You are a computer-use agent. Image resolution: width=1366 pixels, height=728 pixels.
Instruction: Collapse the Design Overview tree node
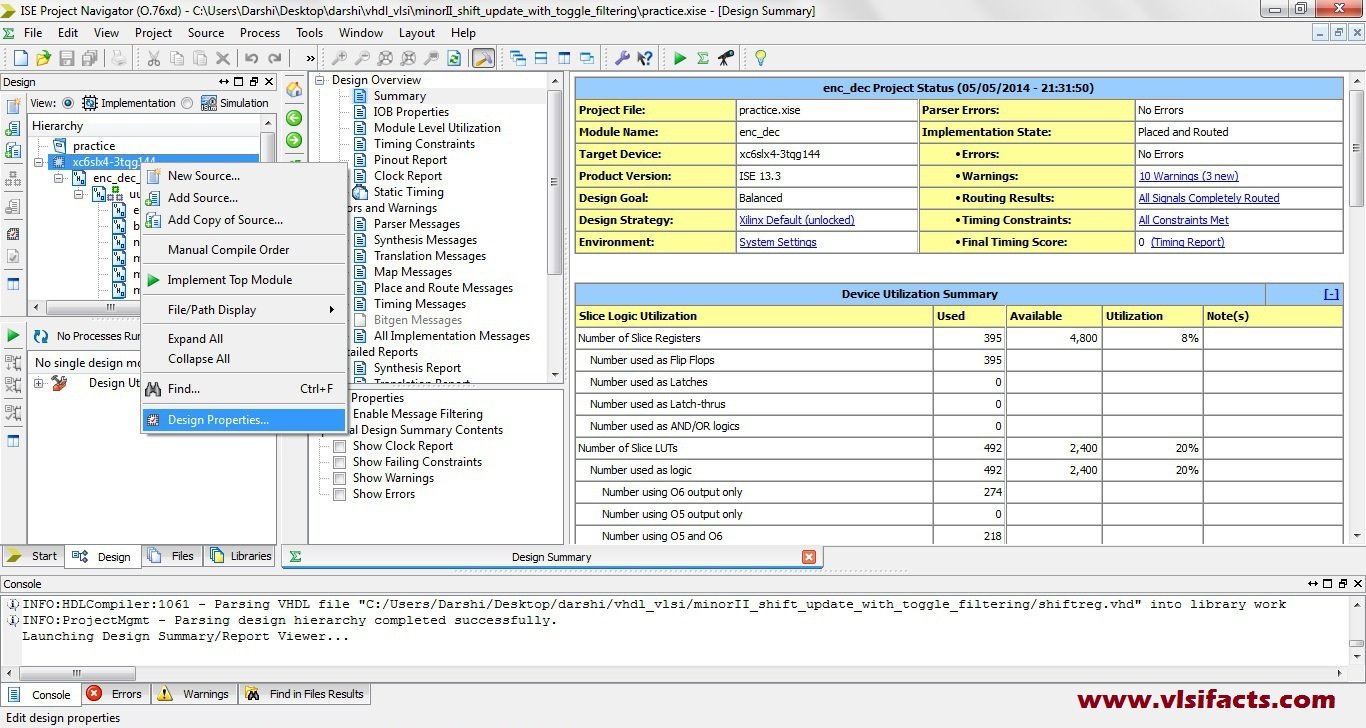point(320,80)
